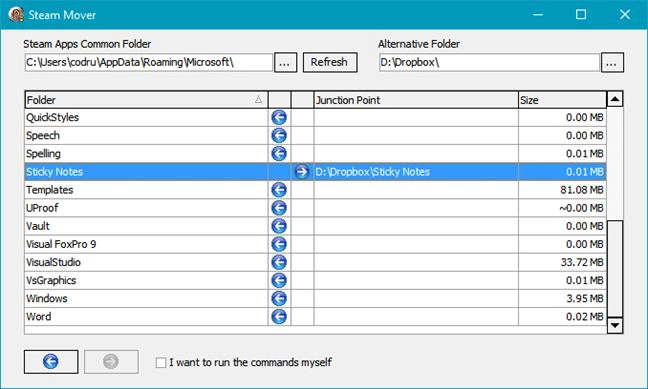648x389 pixels.
Task: Click the right arrow icon in Sticky Notes row
Action: [x=302, y=172]
